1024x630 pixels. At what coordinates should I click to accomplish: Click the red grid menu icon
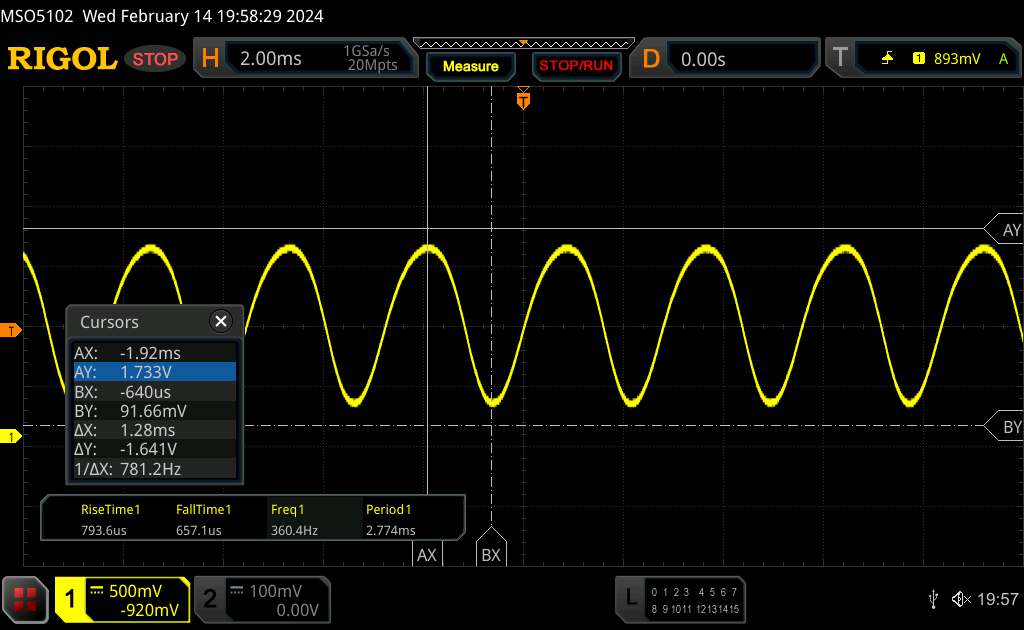point(26,599)
